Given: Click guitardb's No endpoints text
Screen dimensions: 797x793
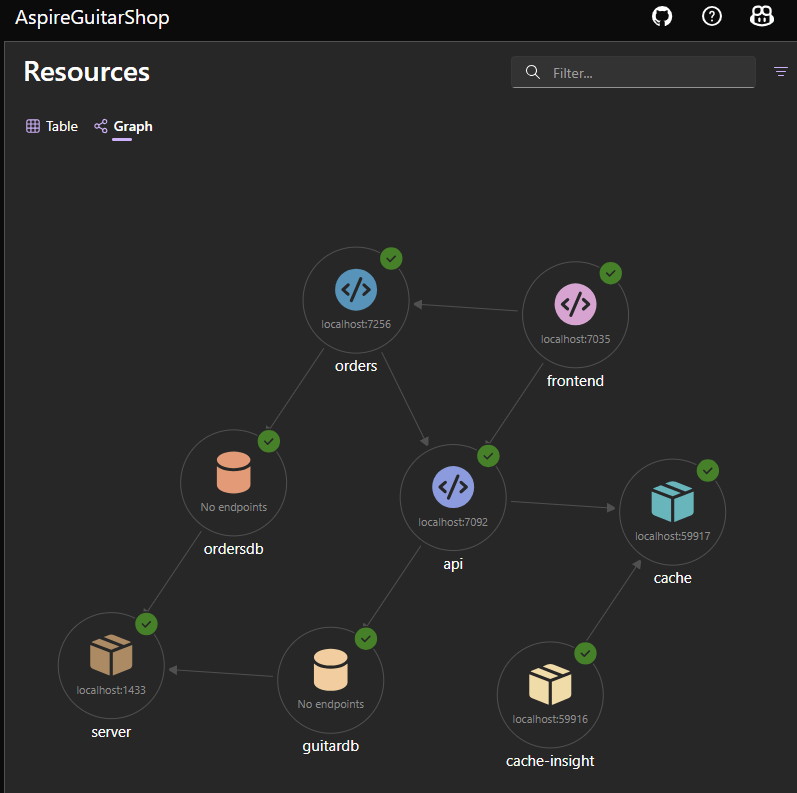Looking at the screenshot, I should pyautogui.click(x=331, y=705).
